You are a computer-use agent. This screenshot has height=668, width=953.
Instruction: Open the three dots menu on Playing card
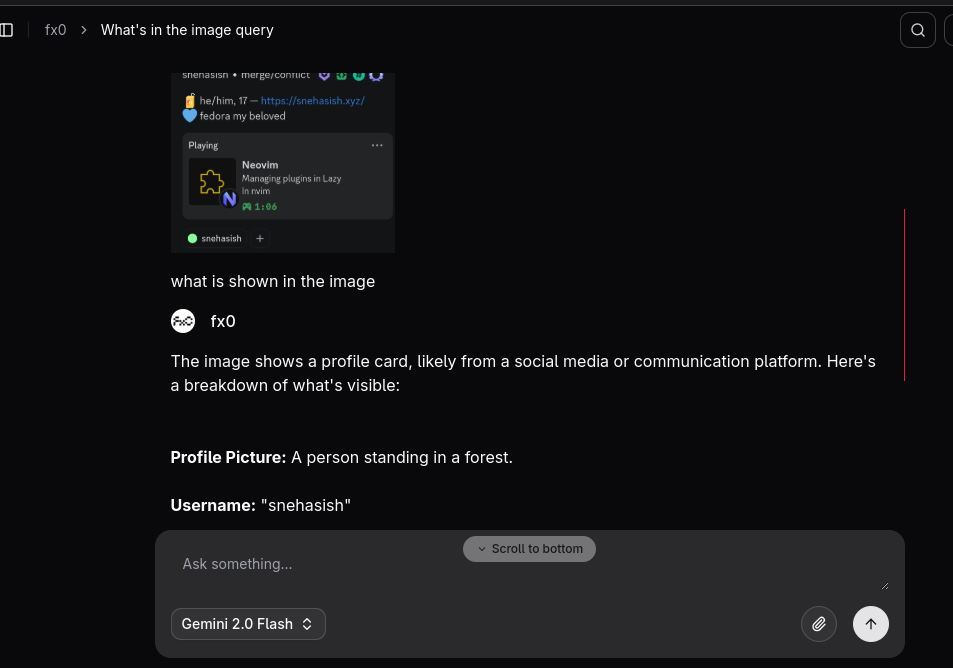pyautogui.click(x=377, y=145)
